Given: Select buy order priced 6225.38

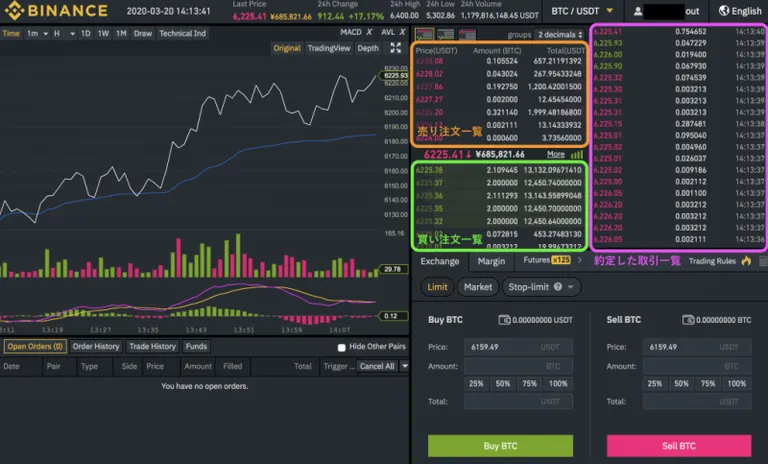Looking at the screenshot, I should tap(499, 170).
